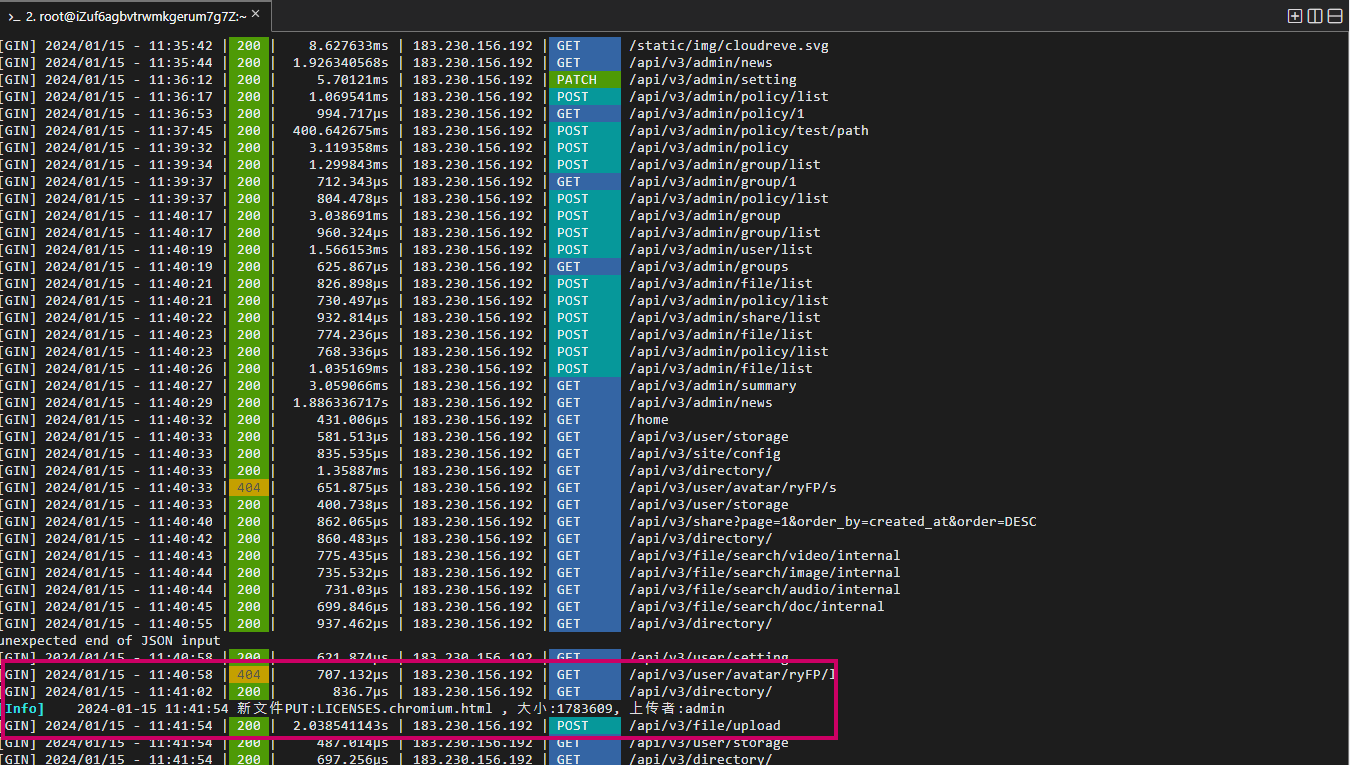The height and width of the screenshot is (765, 1350).
Task: Open a new terminal tab with plus icon
Action: (x=1295, y=15)
